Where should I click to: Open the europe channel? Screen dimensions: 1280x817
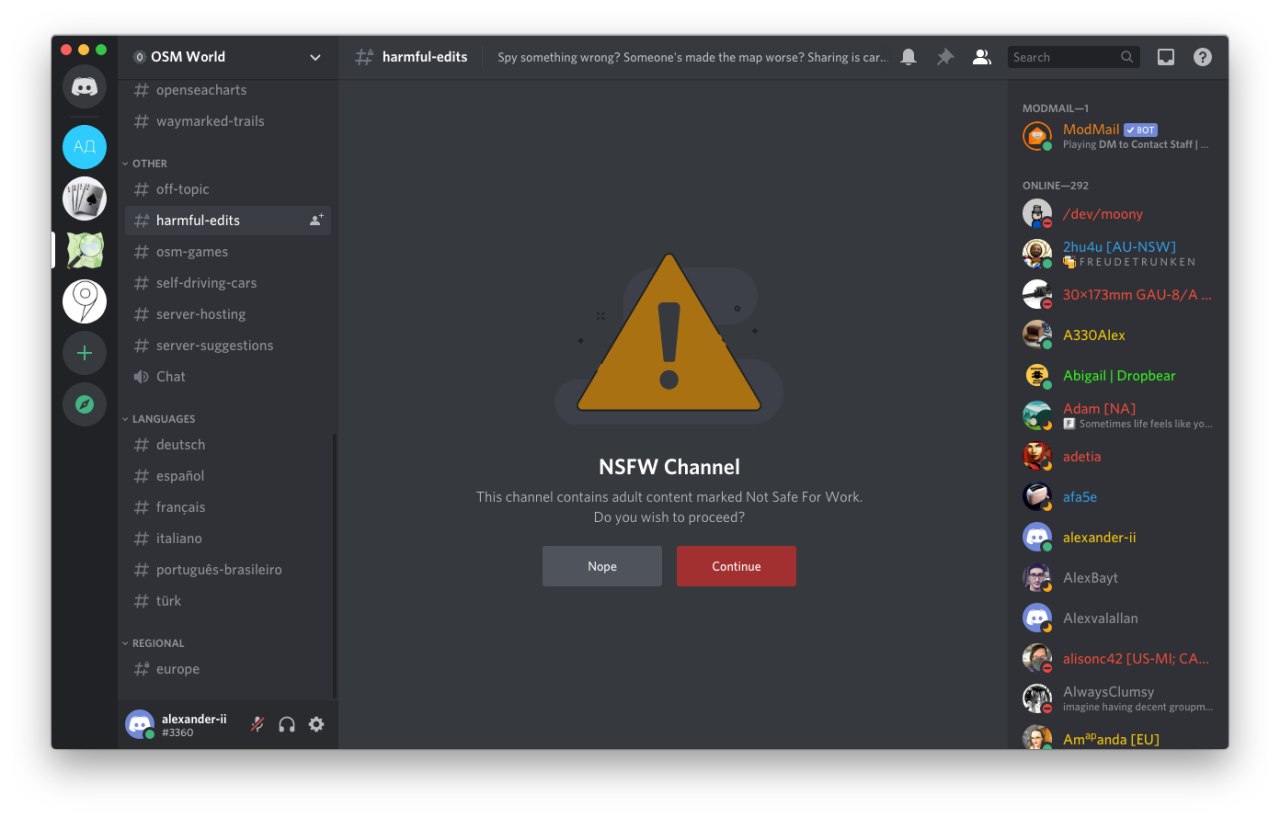click(228, 669)
